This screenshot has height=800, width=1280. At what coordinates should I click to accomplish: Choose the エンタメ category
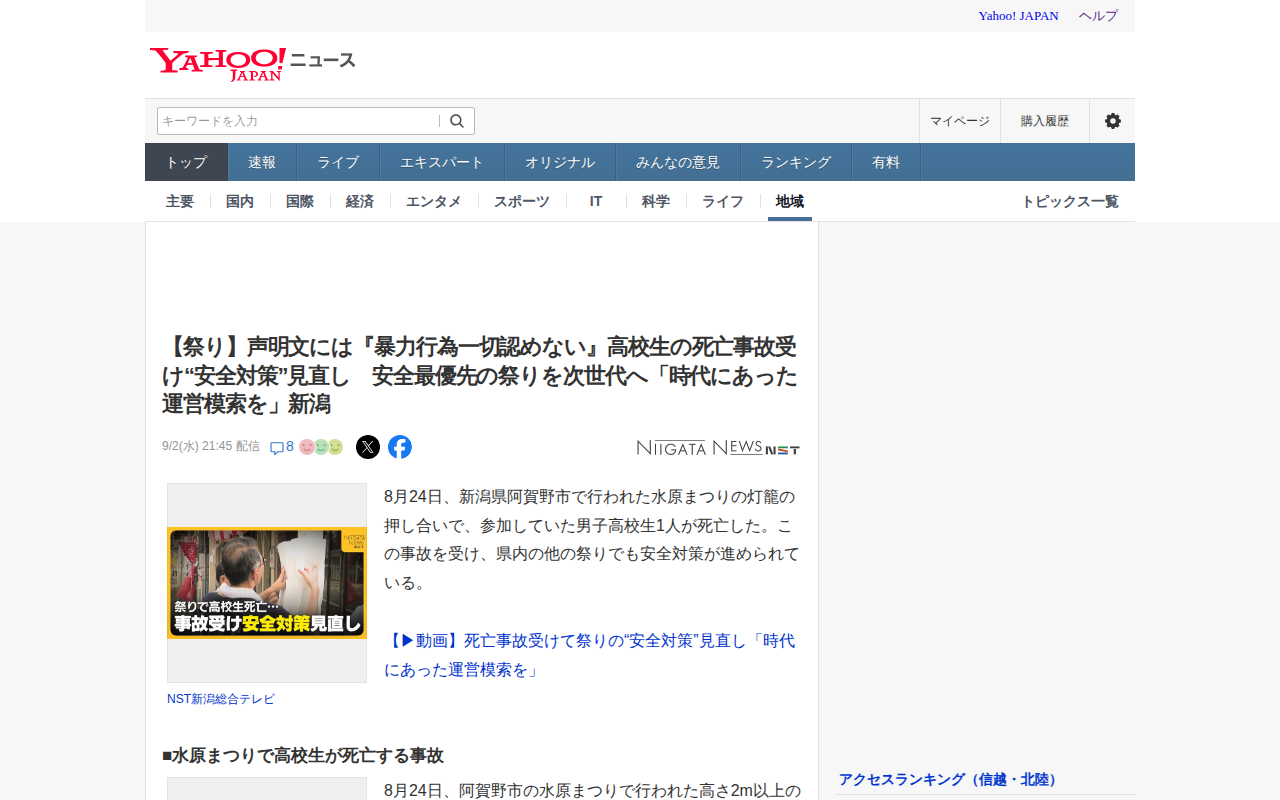point(434,201)
